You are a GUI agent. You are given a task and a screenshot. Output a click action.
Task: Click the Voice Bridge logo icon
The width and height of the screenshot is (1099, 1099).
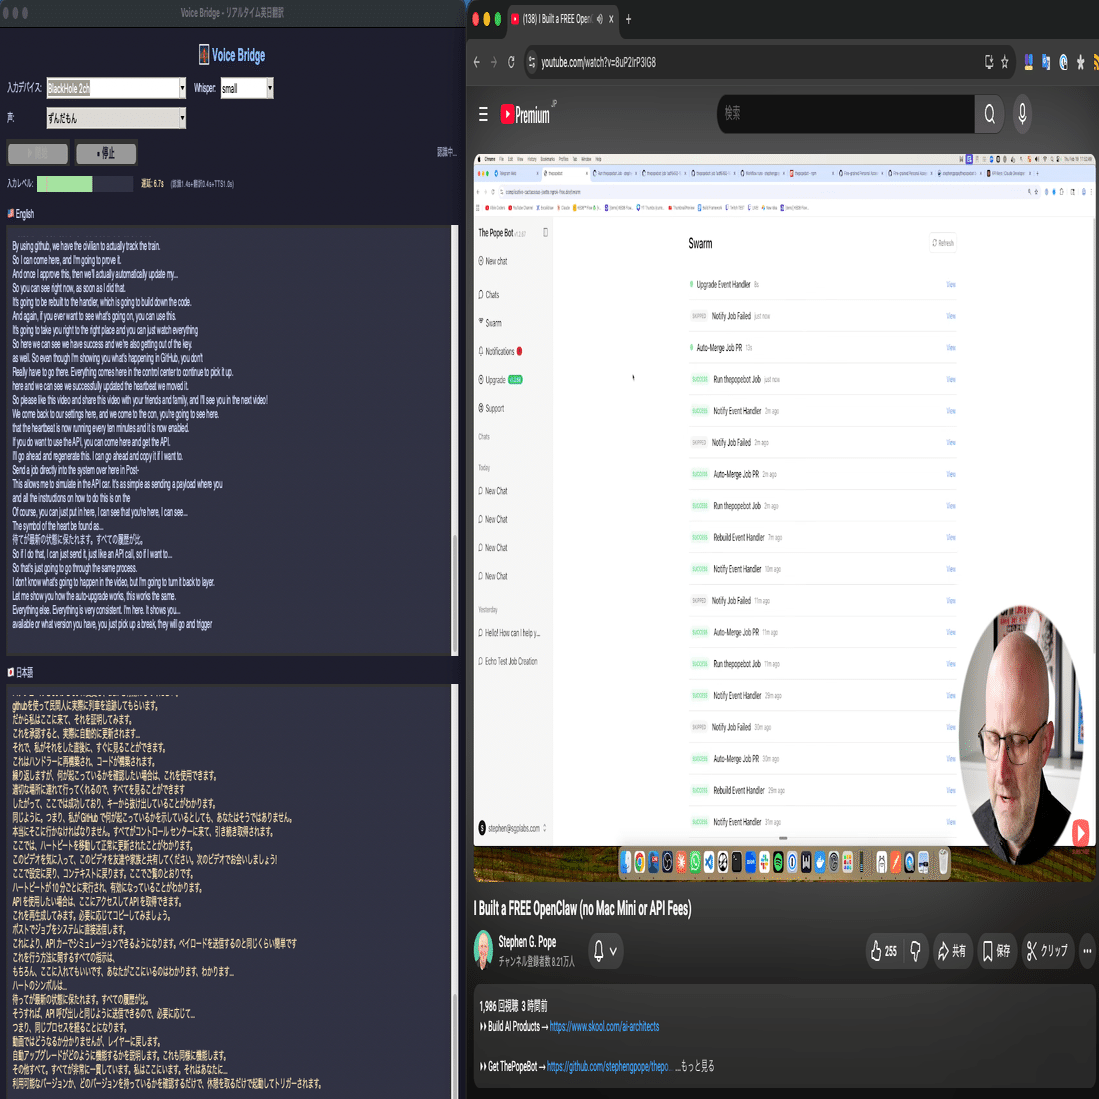tap(203, 55)
